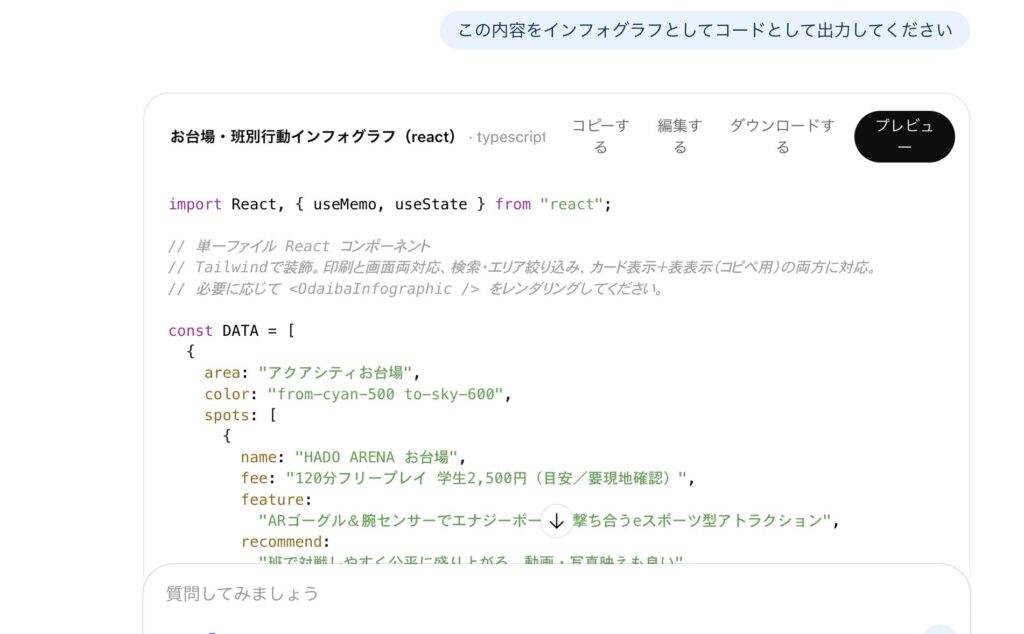
Task: Click the spots array key line
Action: pyautogui.click(x=240, y=415)
